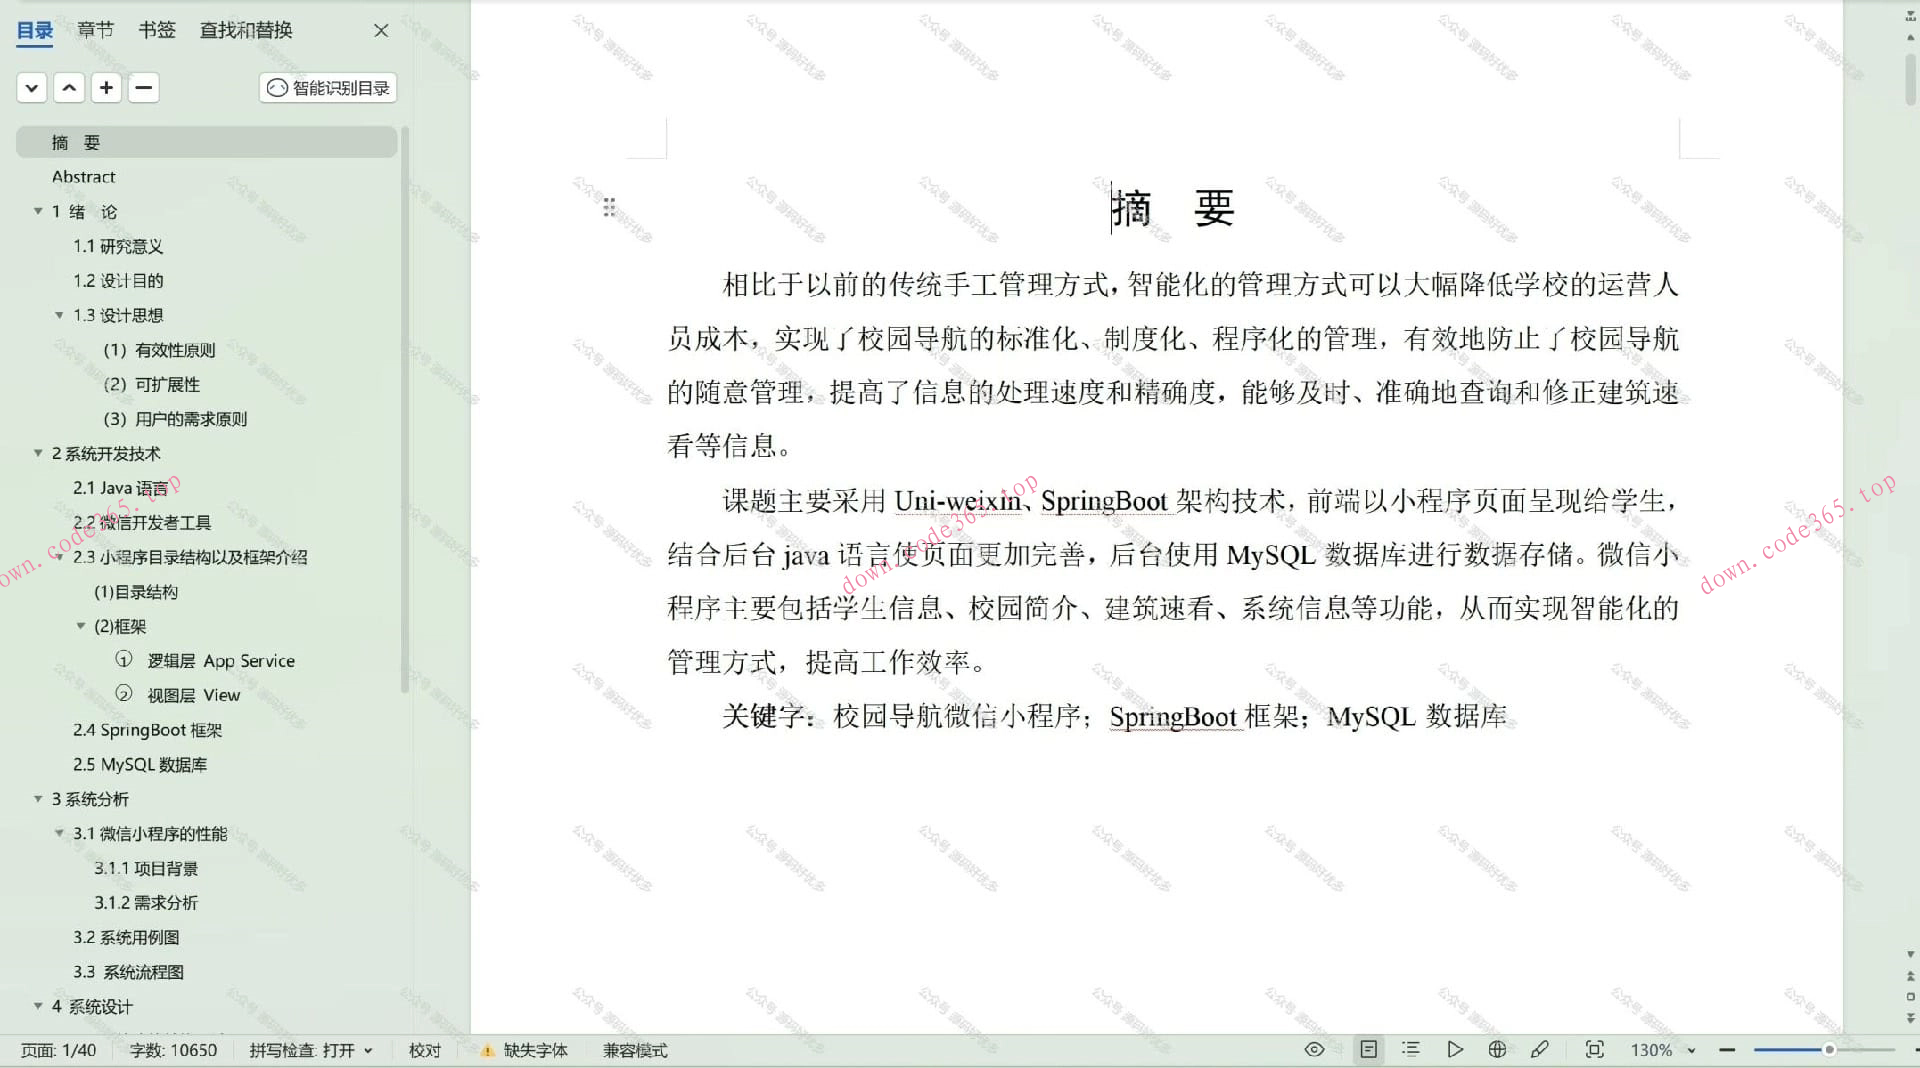Start presentation with the play icon
This screenshot has height=1068, width=1920.
[1455, 1049]
